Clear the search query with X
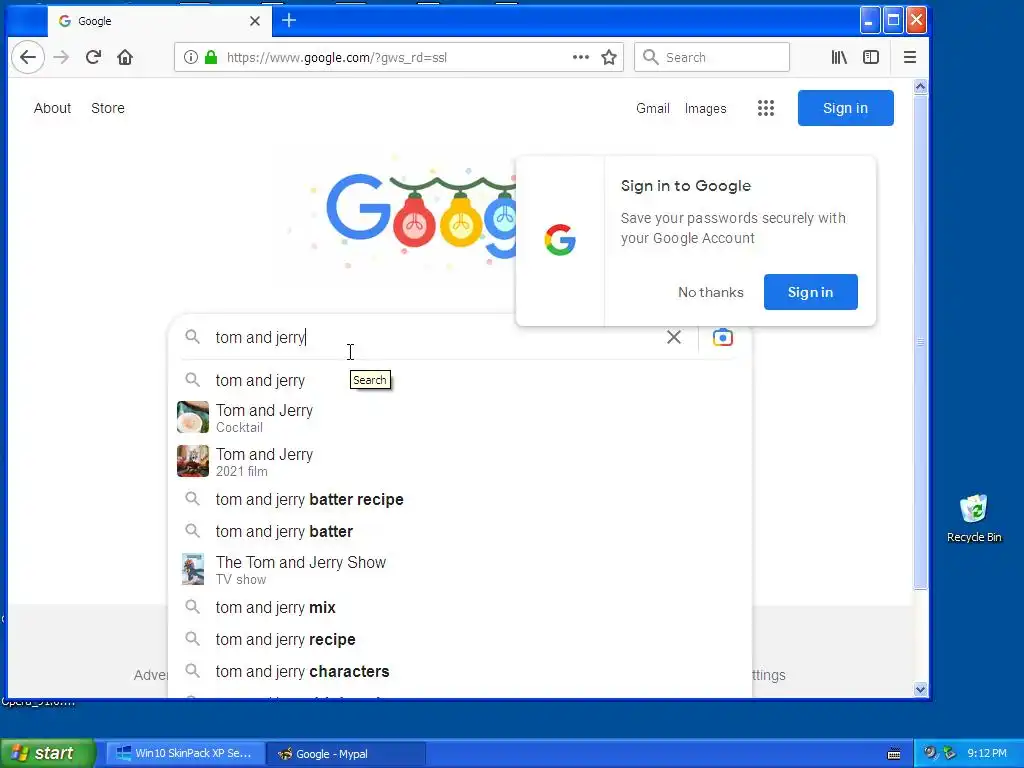The height and width of the screenshot is (768, 1024). coord(673,337)
